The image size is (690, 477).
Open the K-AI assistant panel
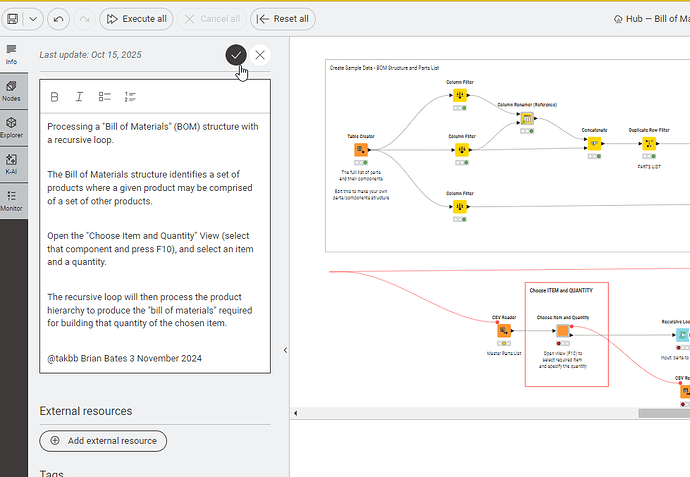12,163
